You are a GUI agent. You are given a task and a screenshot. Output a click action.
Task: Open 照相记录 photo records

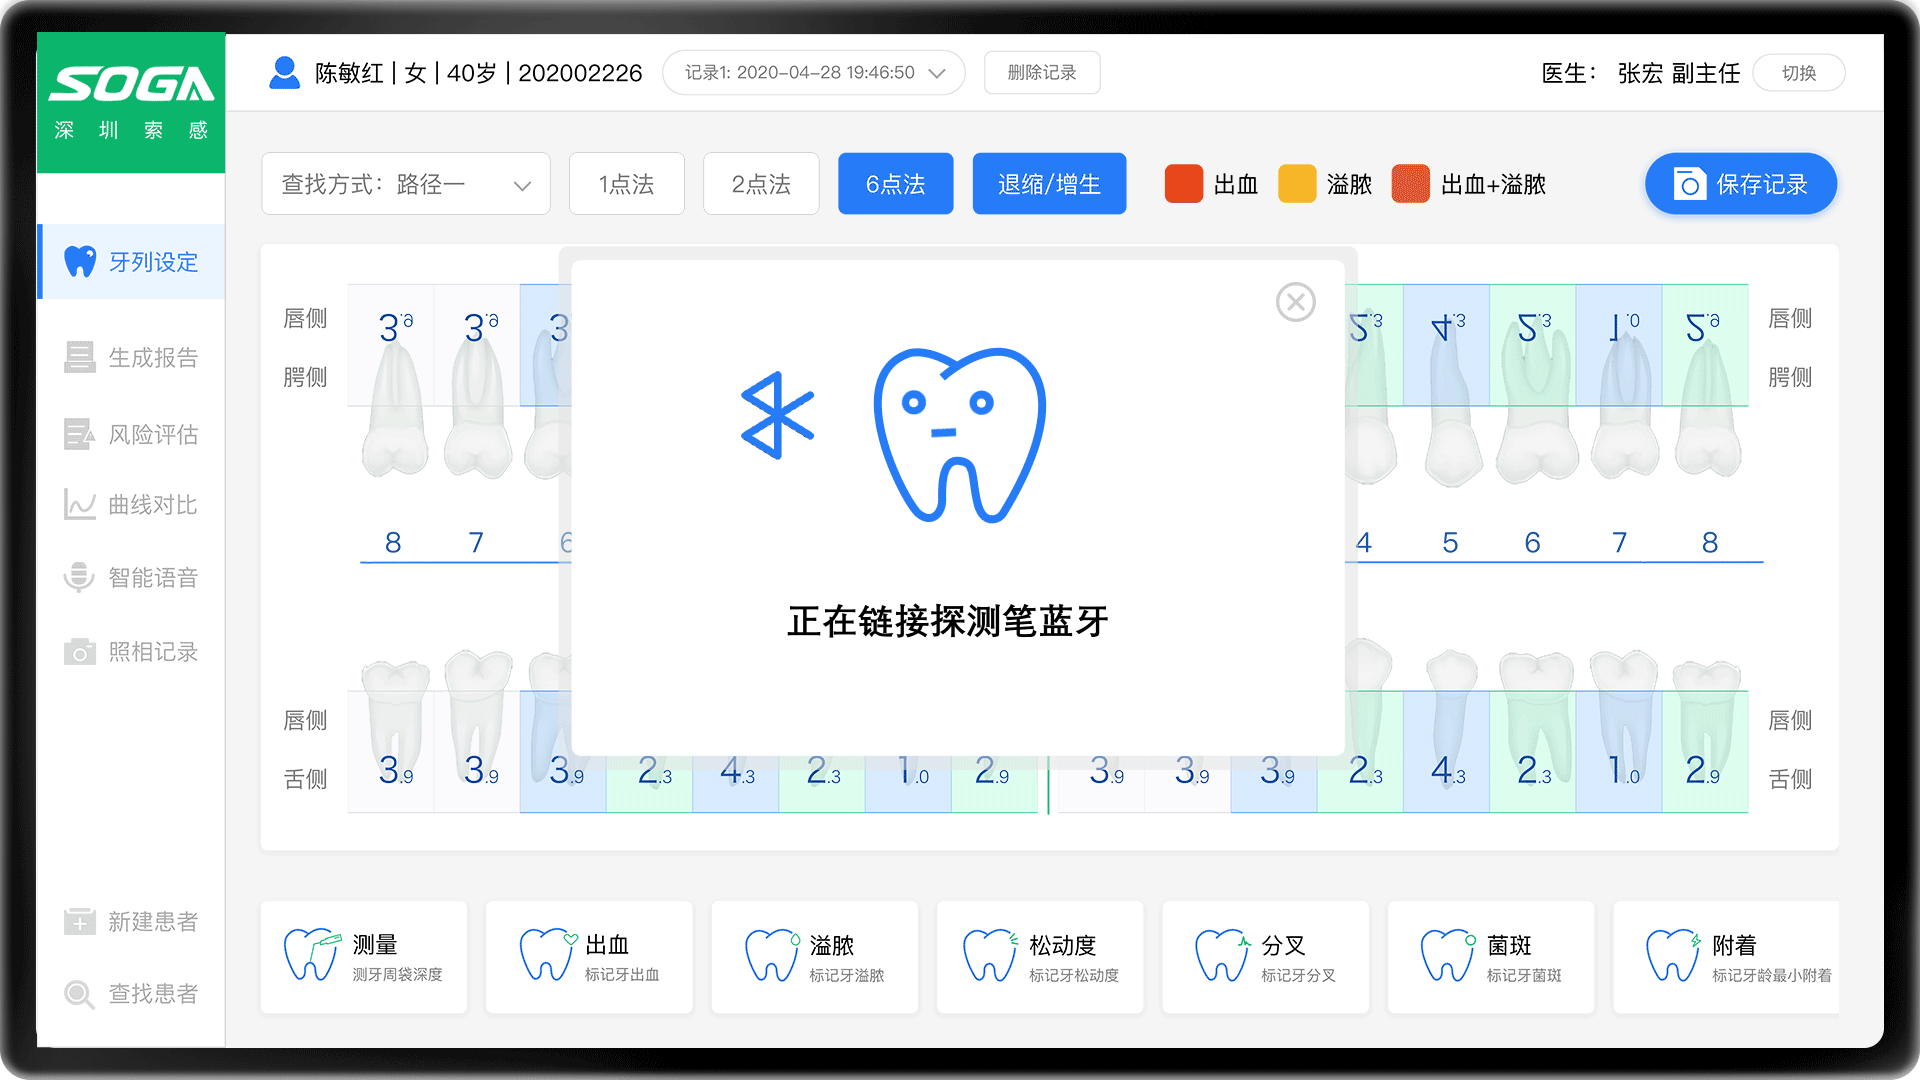[x=131, y=651]
